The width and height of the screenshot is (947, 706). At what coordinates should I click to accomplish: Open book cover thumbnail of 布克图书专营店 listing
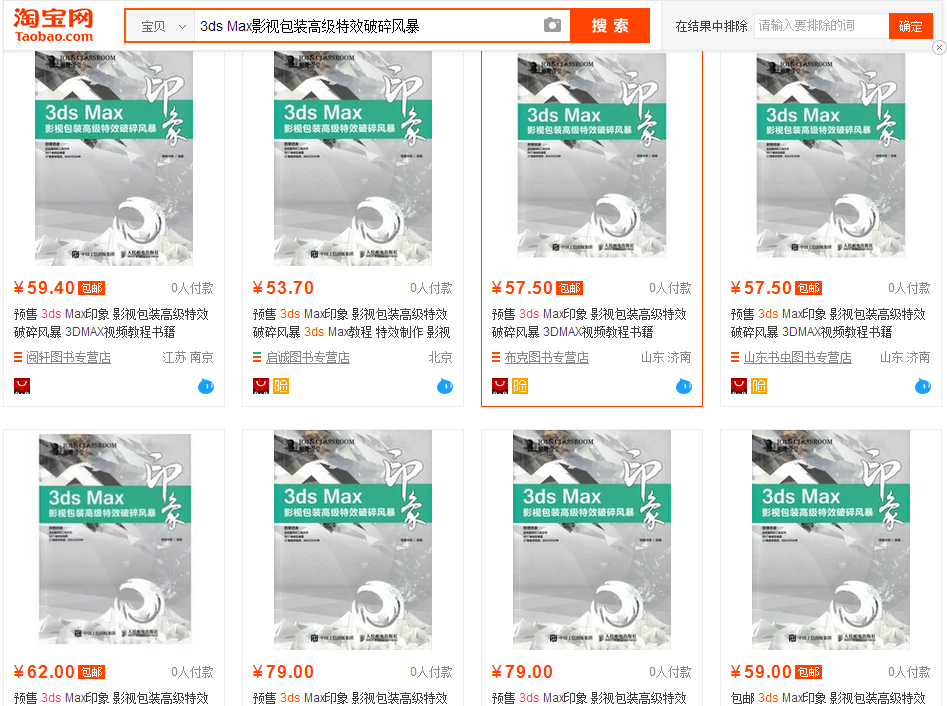[x=592, y=155]
